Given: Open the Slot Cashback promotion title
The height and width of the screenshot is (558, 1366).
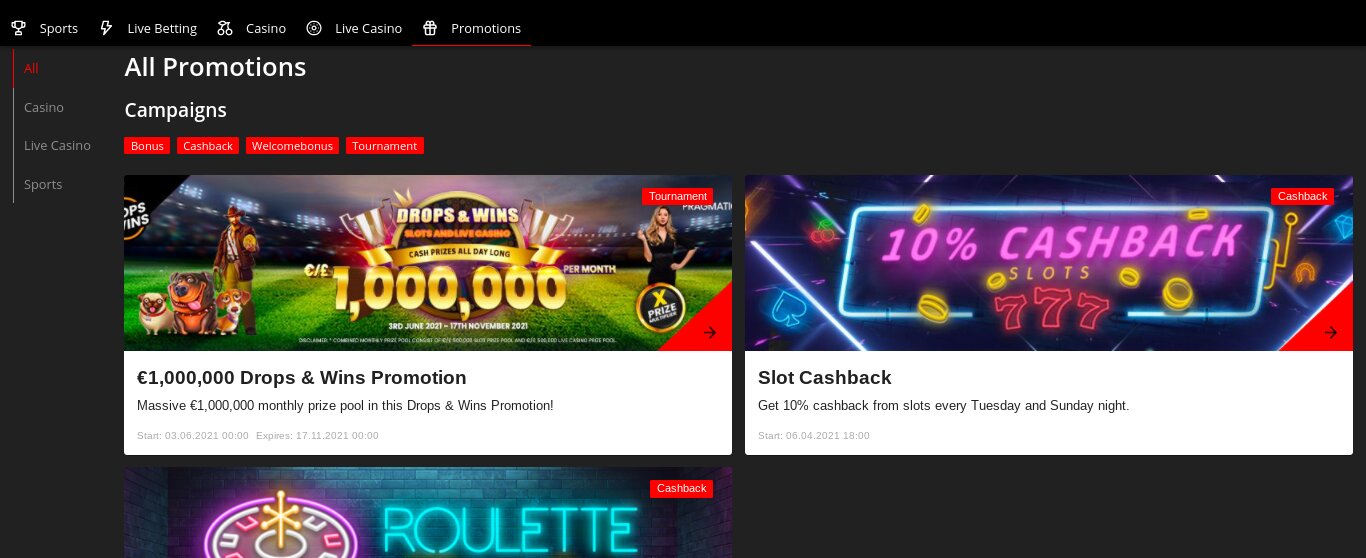Looking at the screenshot, I should (x=825, y=378).
